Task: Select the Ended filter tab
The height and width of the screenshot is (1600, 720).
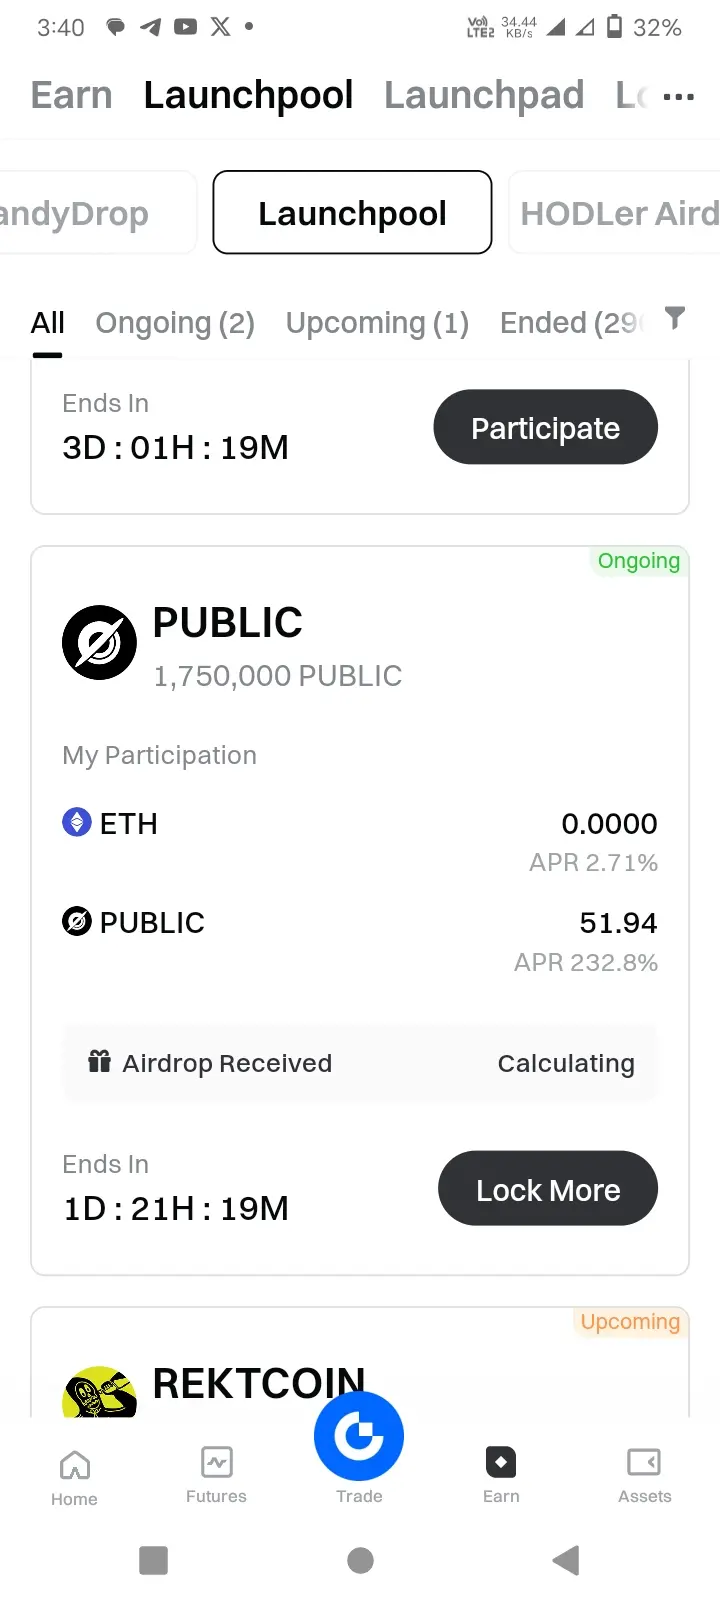Action: pyautogui.click(x=570, y=323)
